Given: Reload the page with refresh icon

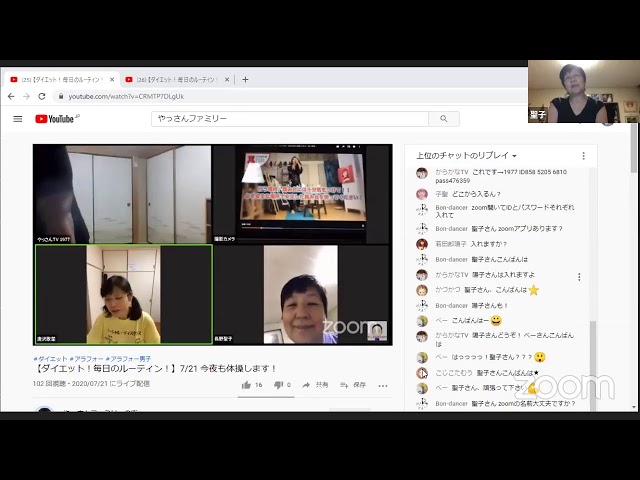Looking at the screenshot, I should (x=42, y=96).
